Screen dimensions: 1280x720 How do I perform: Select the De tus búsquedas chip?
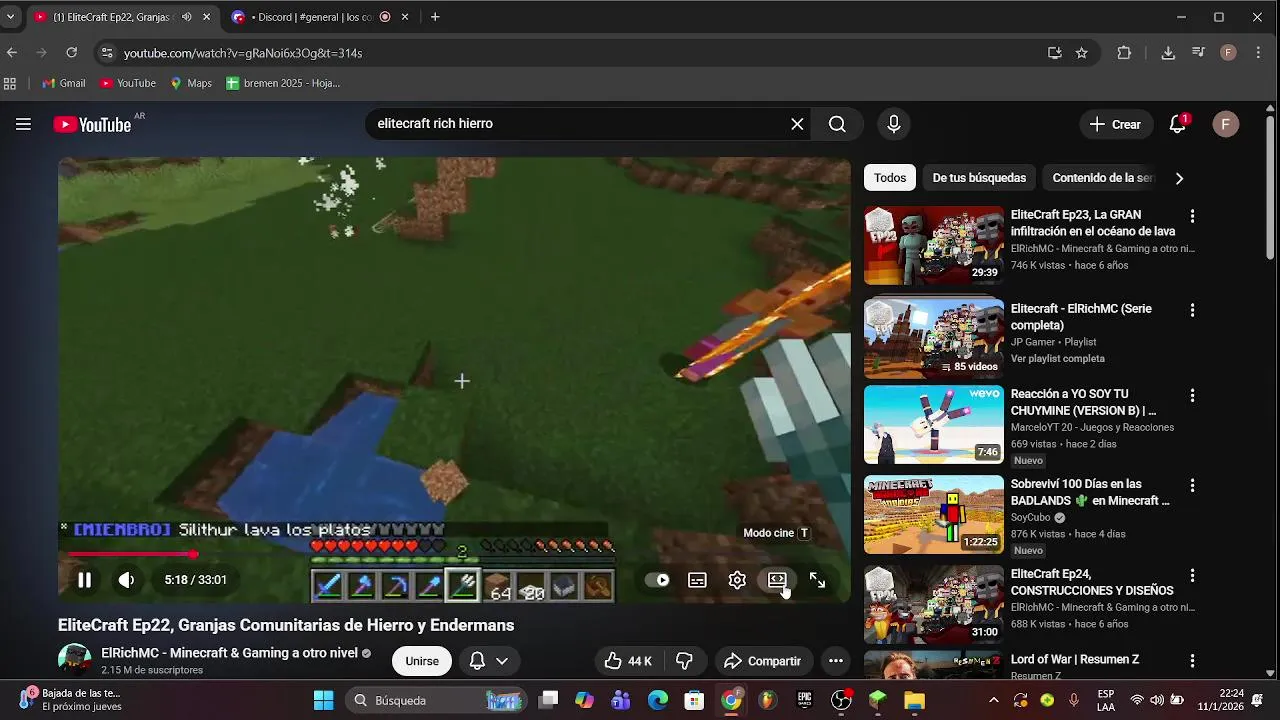979,178
